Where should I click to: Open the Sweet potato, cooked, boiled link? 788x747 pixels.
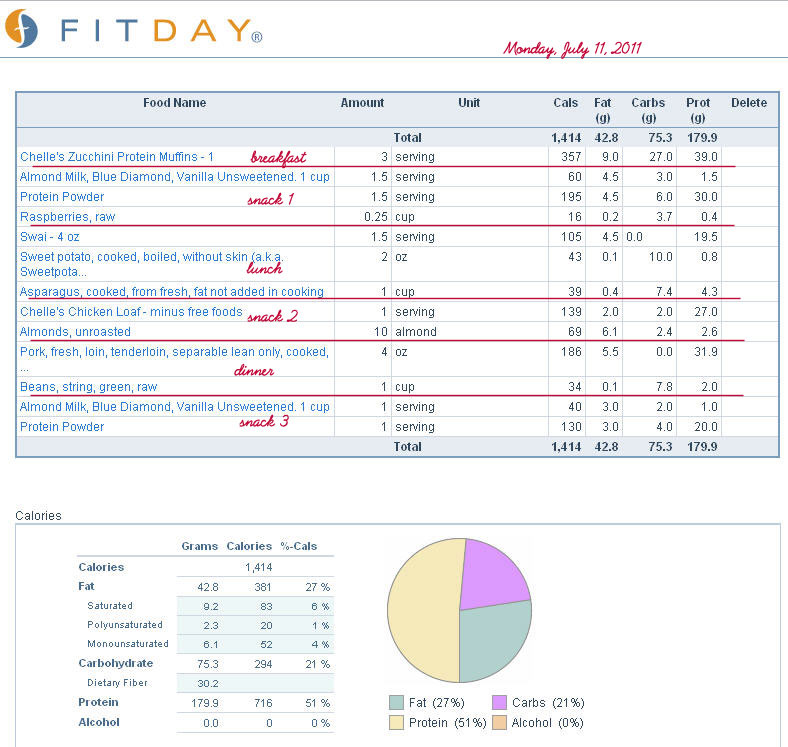point(151,264)
